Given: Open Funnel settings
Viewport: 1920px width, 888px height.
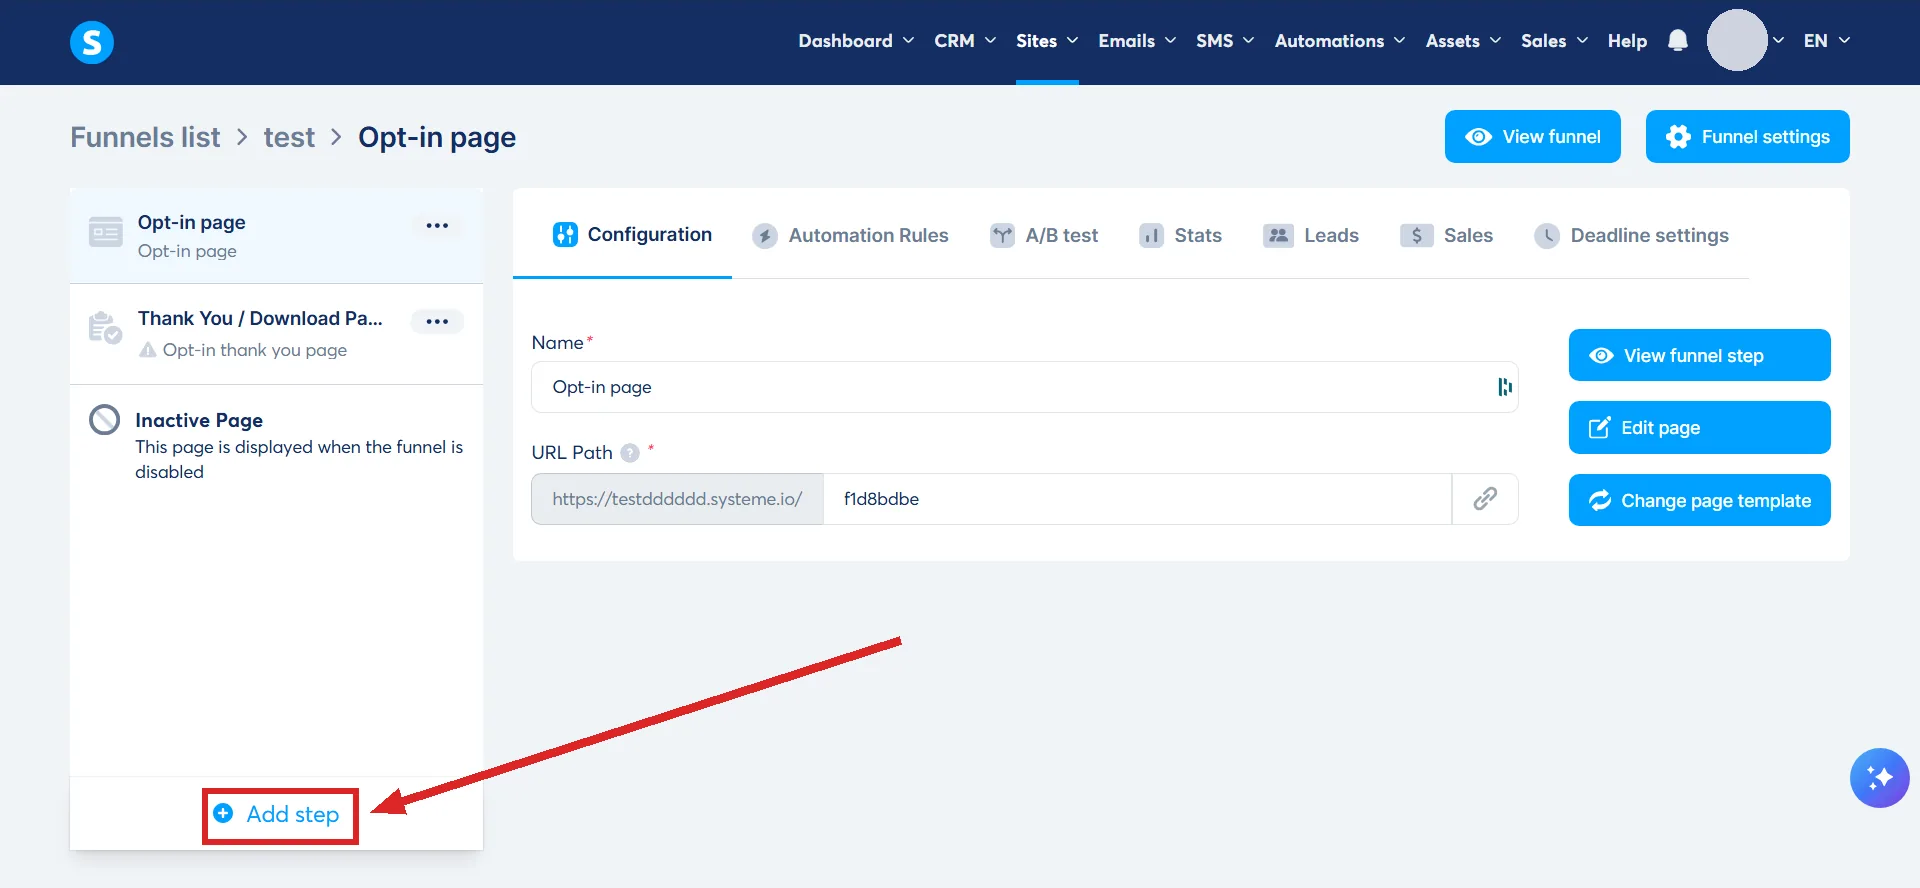Looking at the screenshot, I should [x=1748, y=136].
